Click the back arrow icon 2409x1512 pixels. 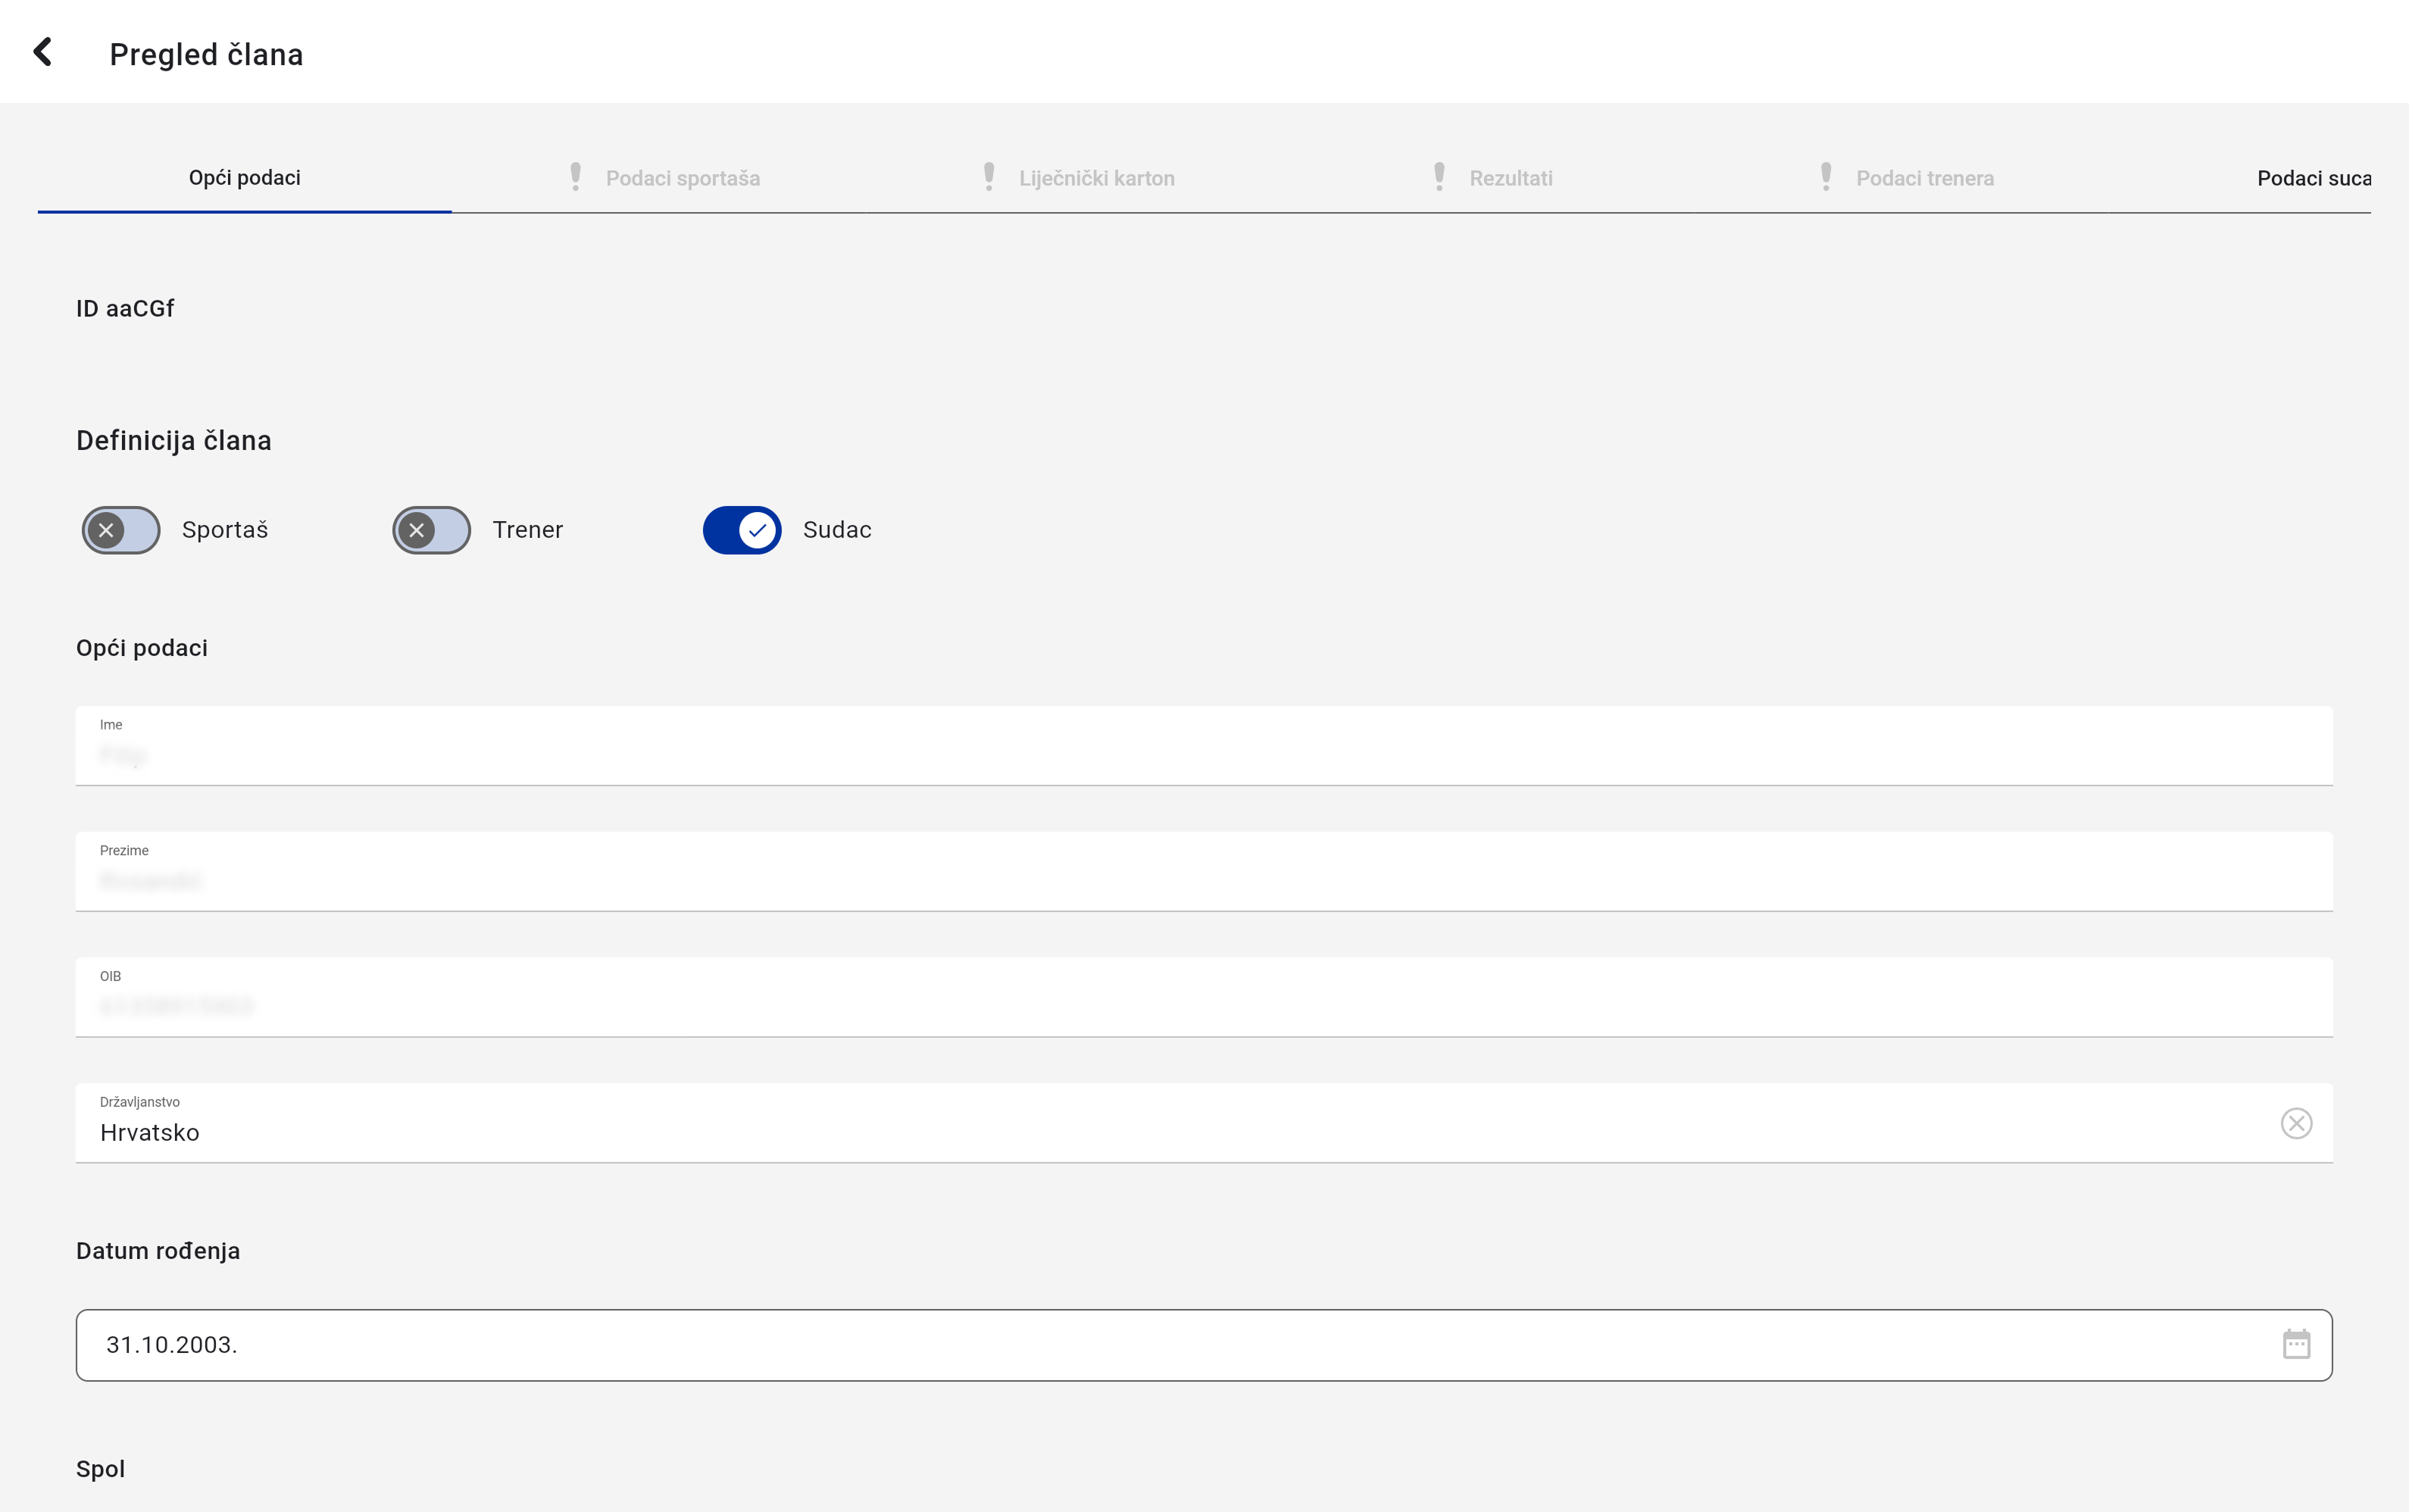click(x=43, y=52)
